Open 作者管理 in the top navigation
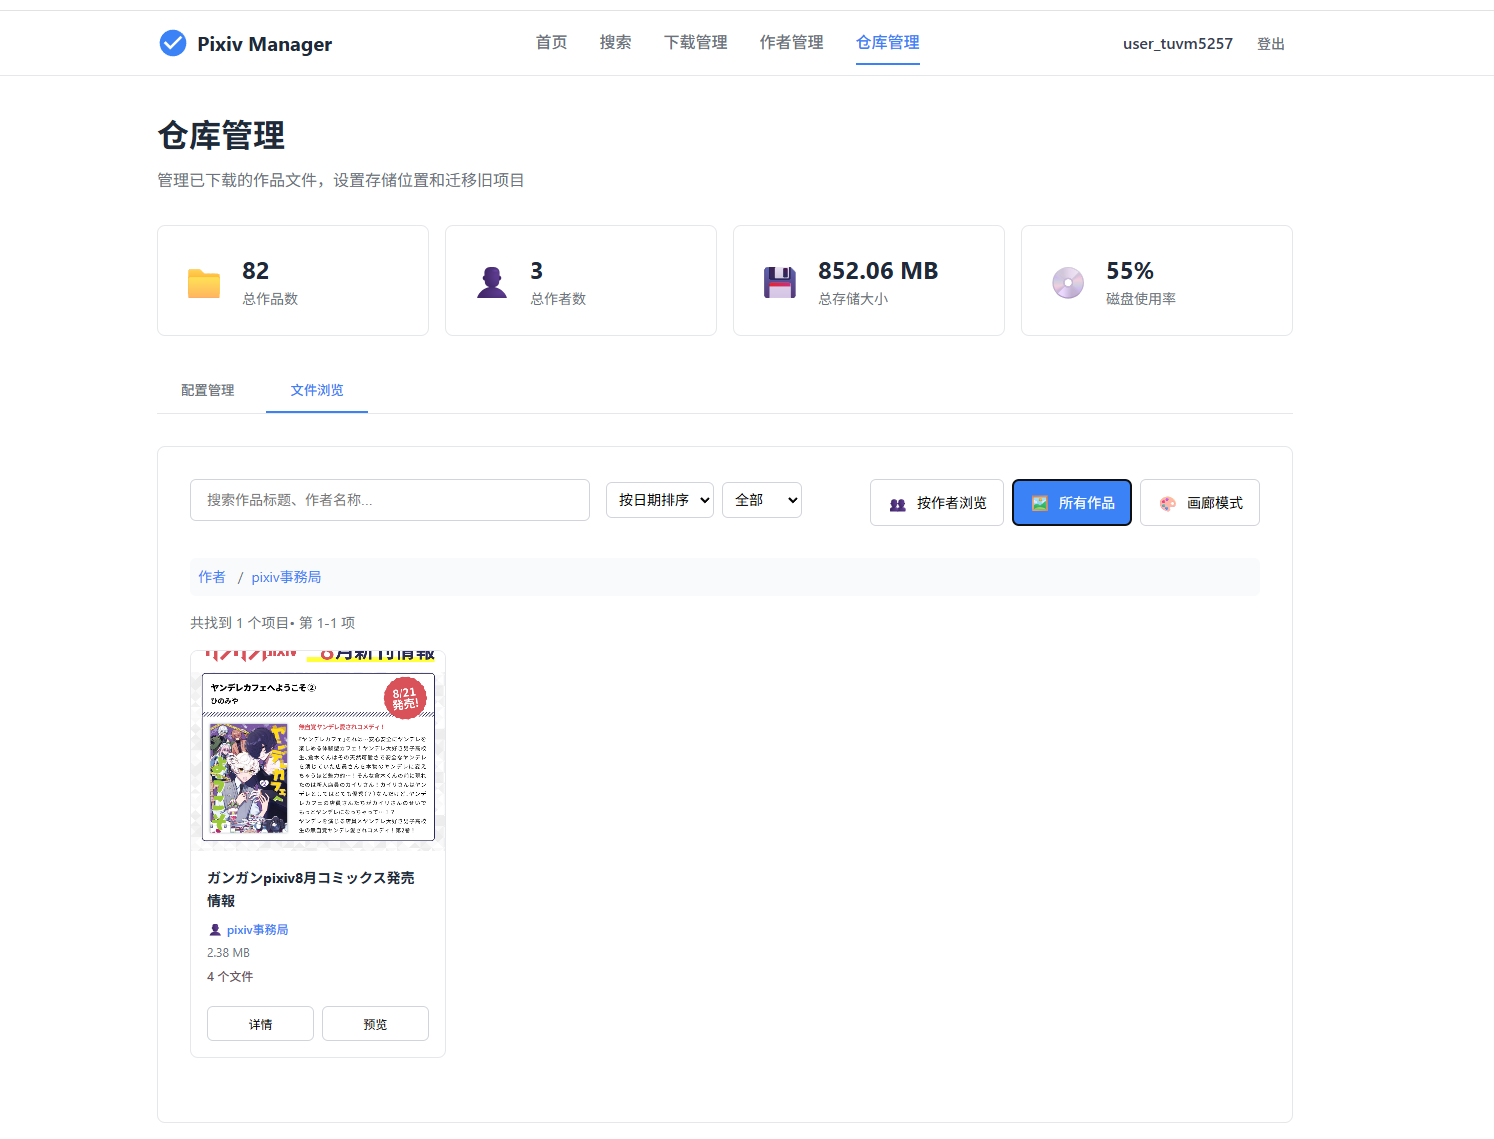Image resolution: width=1494 pixels, height=1139 pixels. coord(791,42)
